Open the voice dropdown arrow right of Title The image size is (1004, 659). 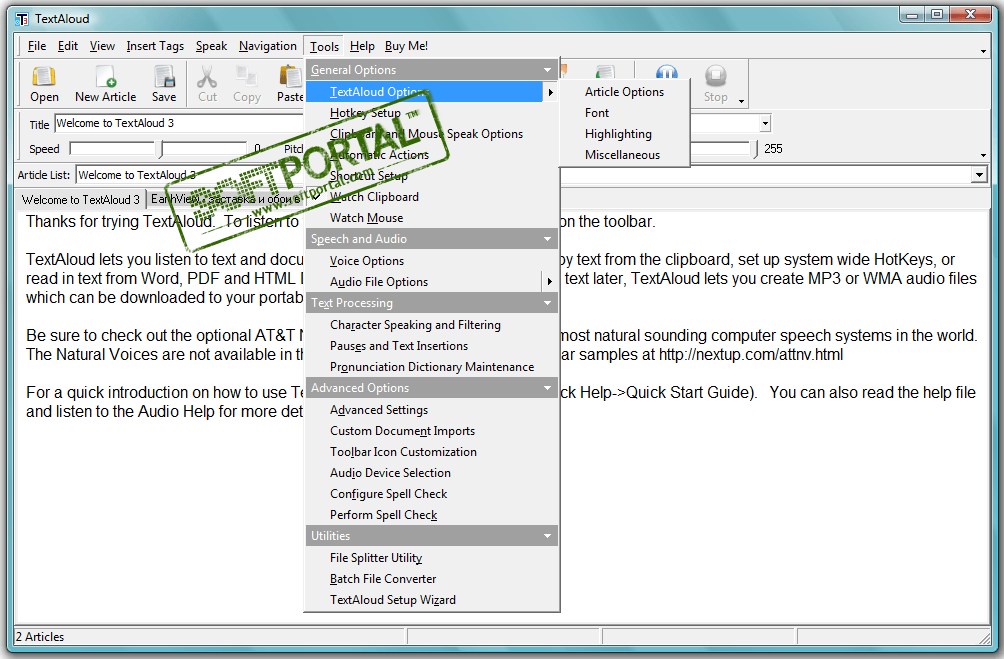(765, 123)
